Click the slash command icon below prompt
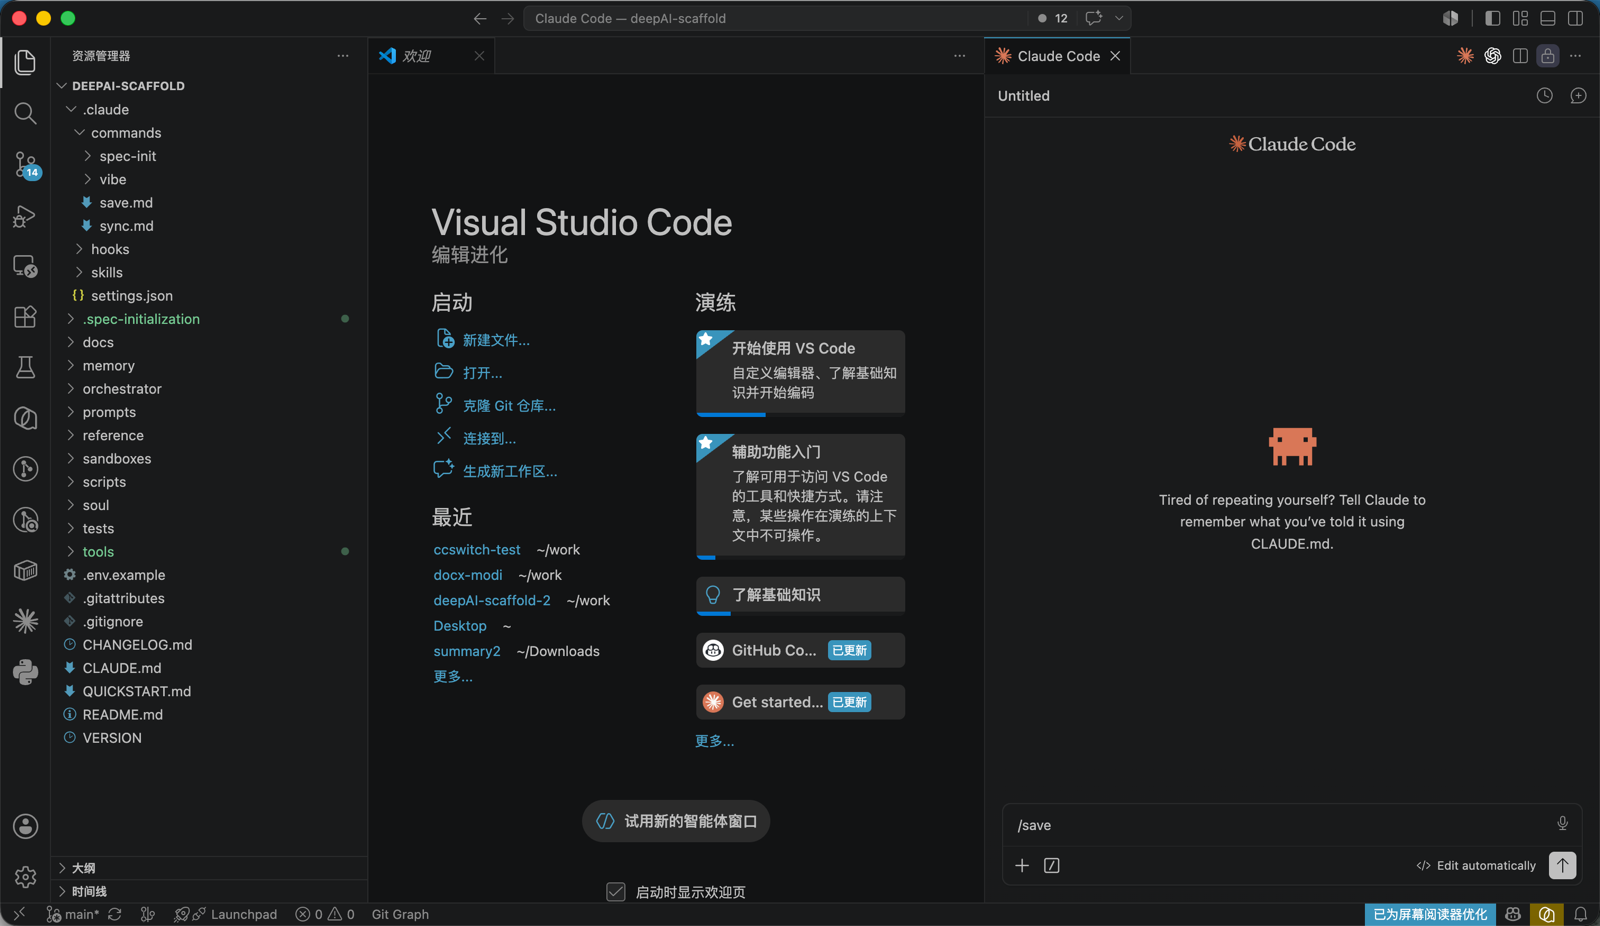The width and height of the screenshot is (1600, 926). pyautogui.click(x=1052, y=865)
